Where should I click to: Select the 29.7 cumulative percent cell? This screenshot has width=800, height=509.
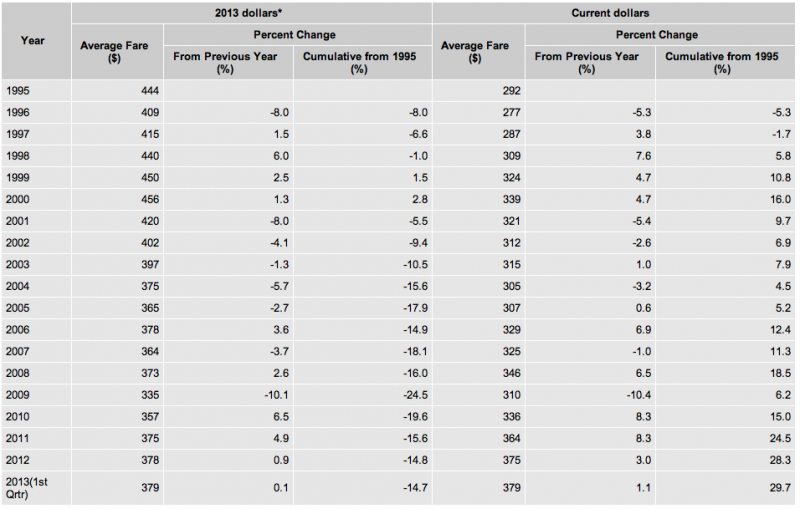pos(725,488)
